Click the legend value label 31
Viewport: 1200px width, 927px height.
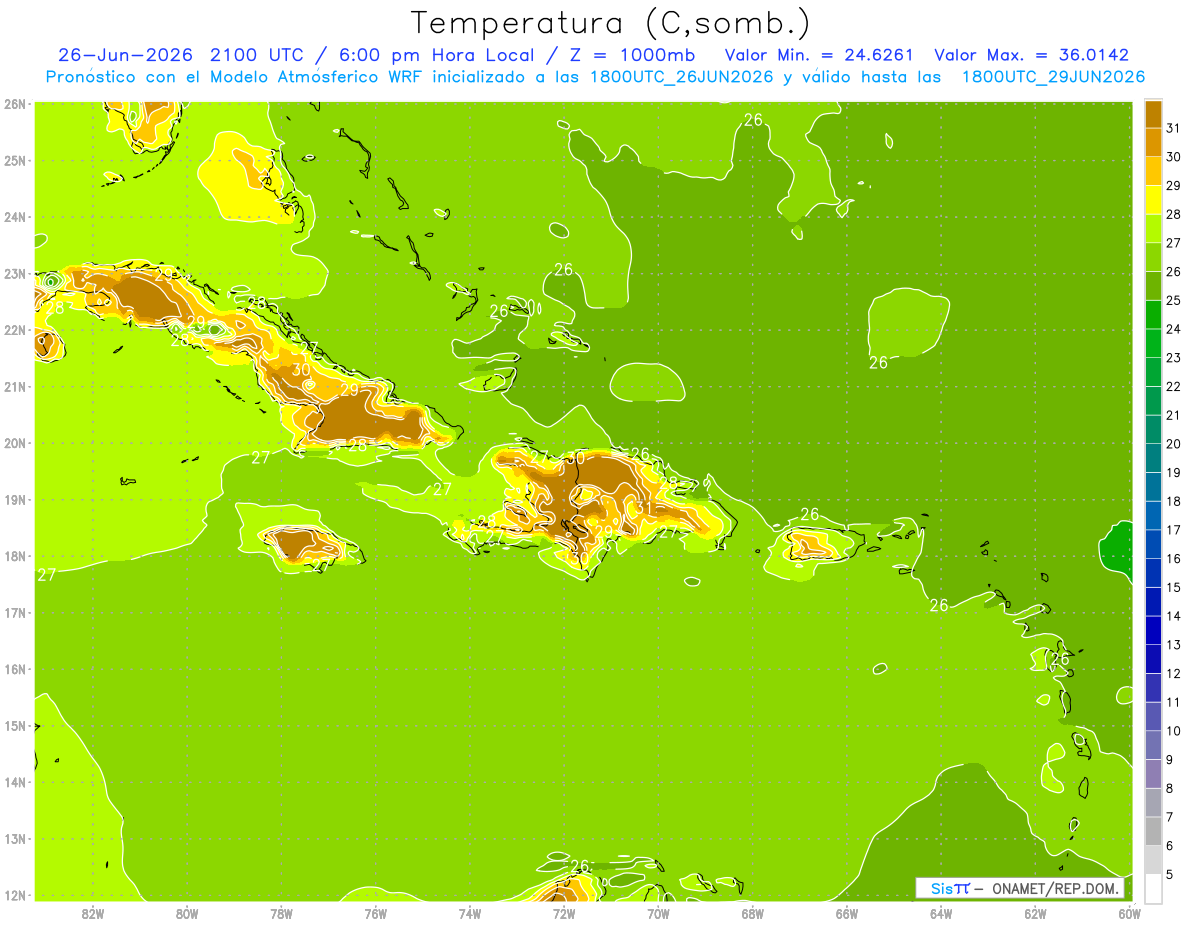point(1173,128)
